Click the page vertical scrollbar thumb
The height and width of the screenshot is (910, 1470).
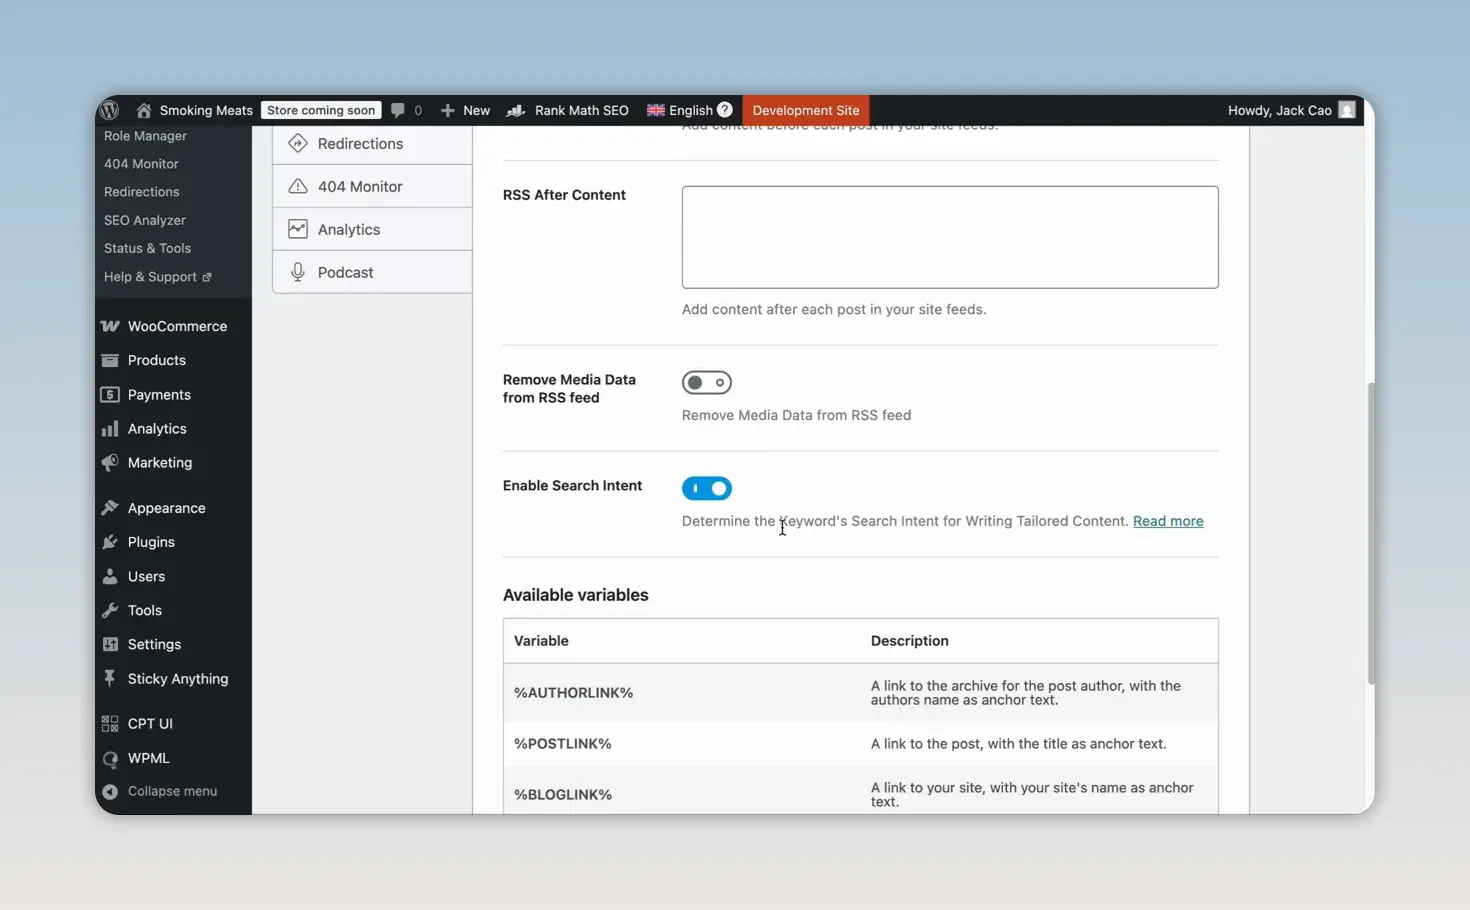[x=1371, y=533]
